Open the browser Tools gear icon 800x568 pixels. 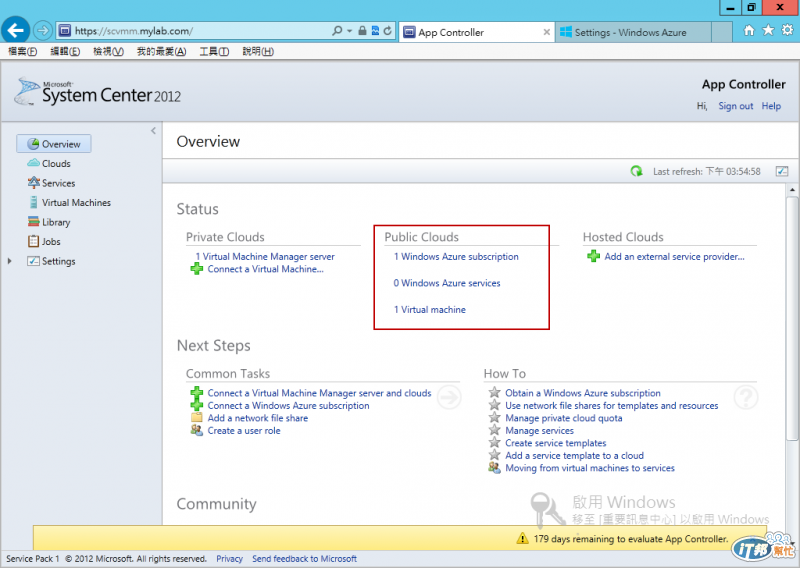point(788,31)
